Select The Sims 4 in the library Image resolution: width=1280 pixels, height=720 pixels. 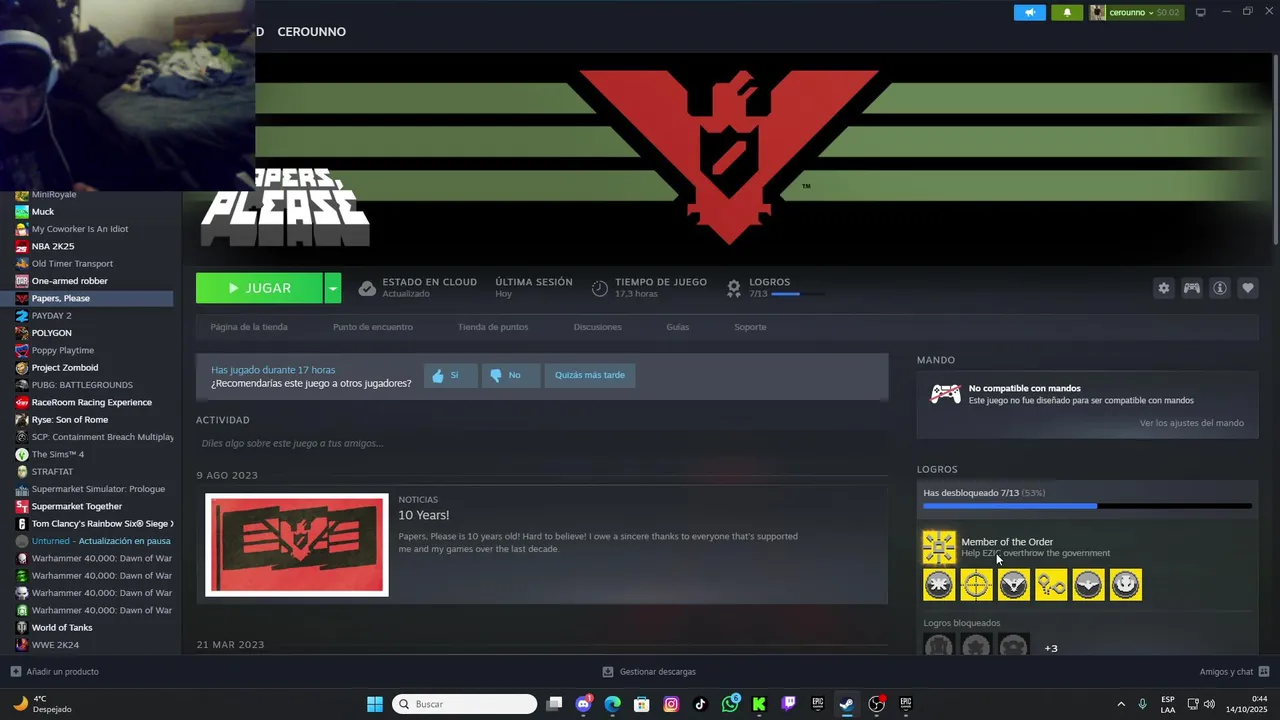pyautogui.click(x=58, y=454)
